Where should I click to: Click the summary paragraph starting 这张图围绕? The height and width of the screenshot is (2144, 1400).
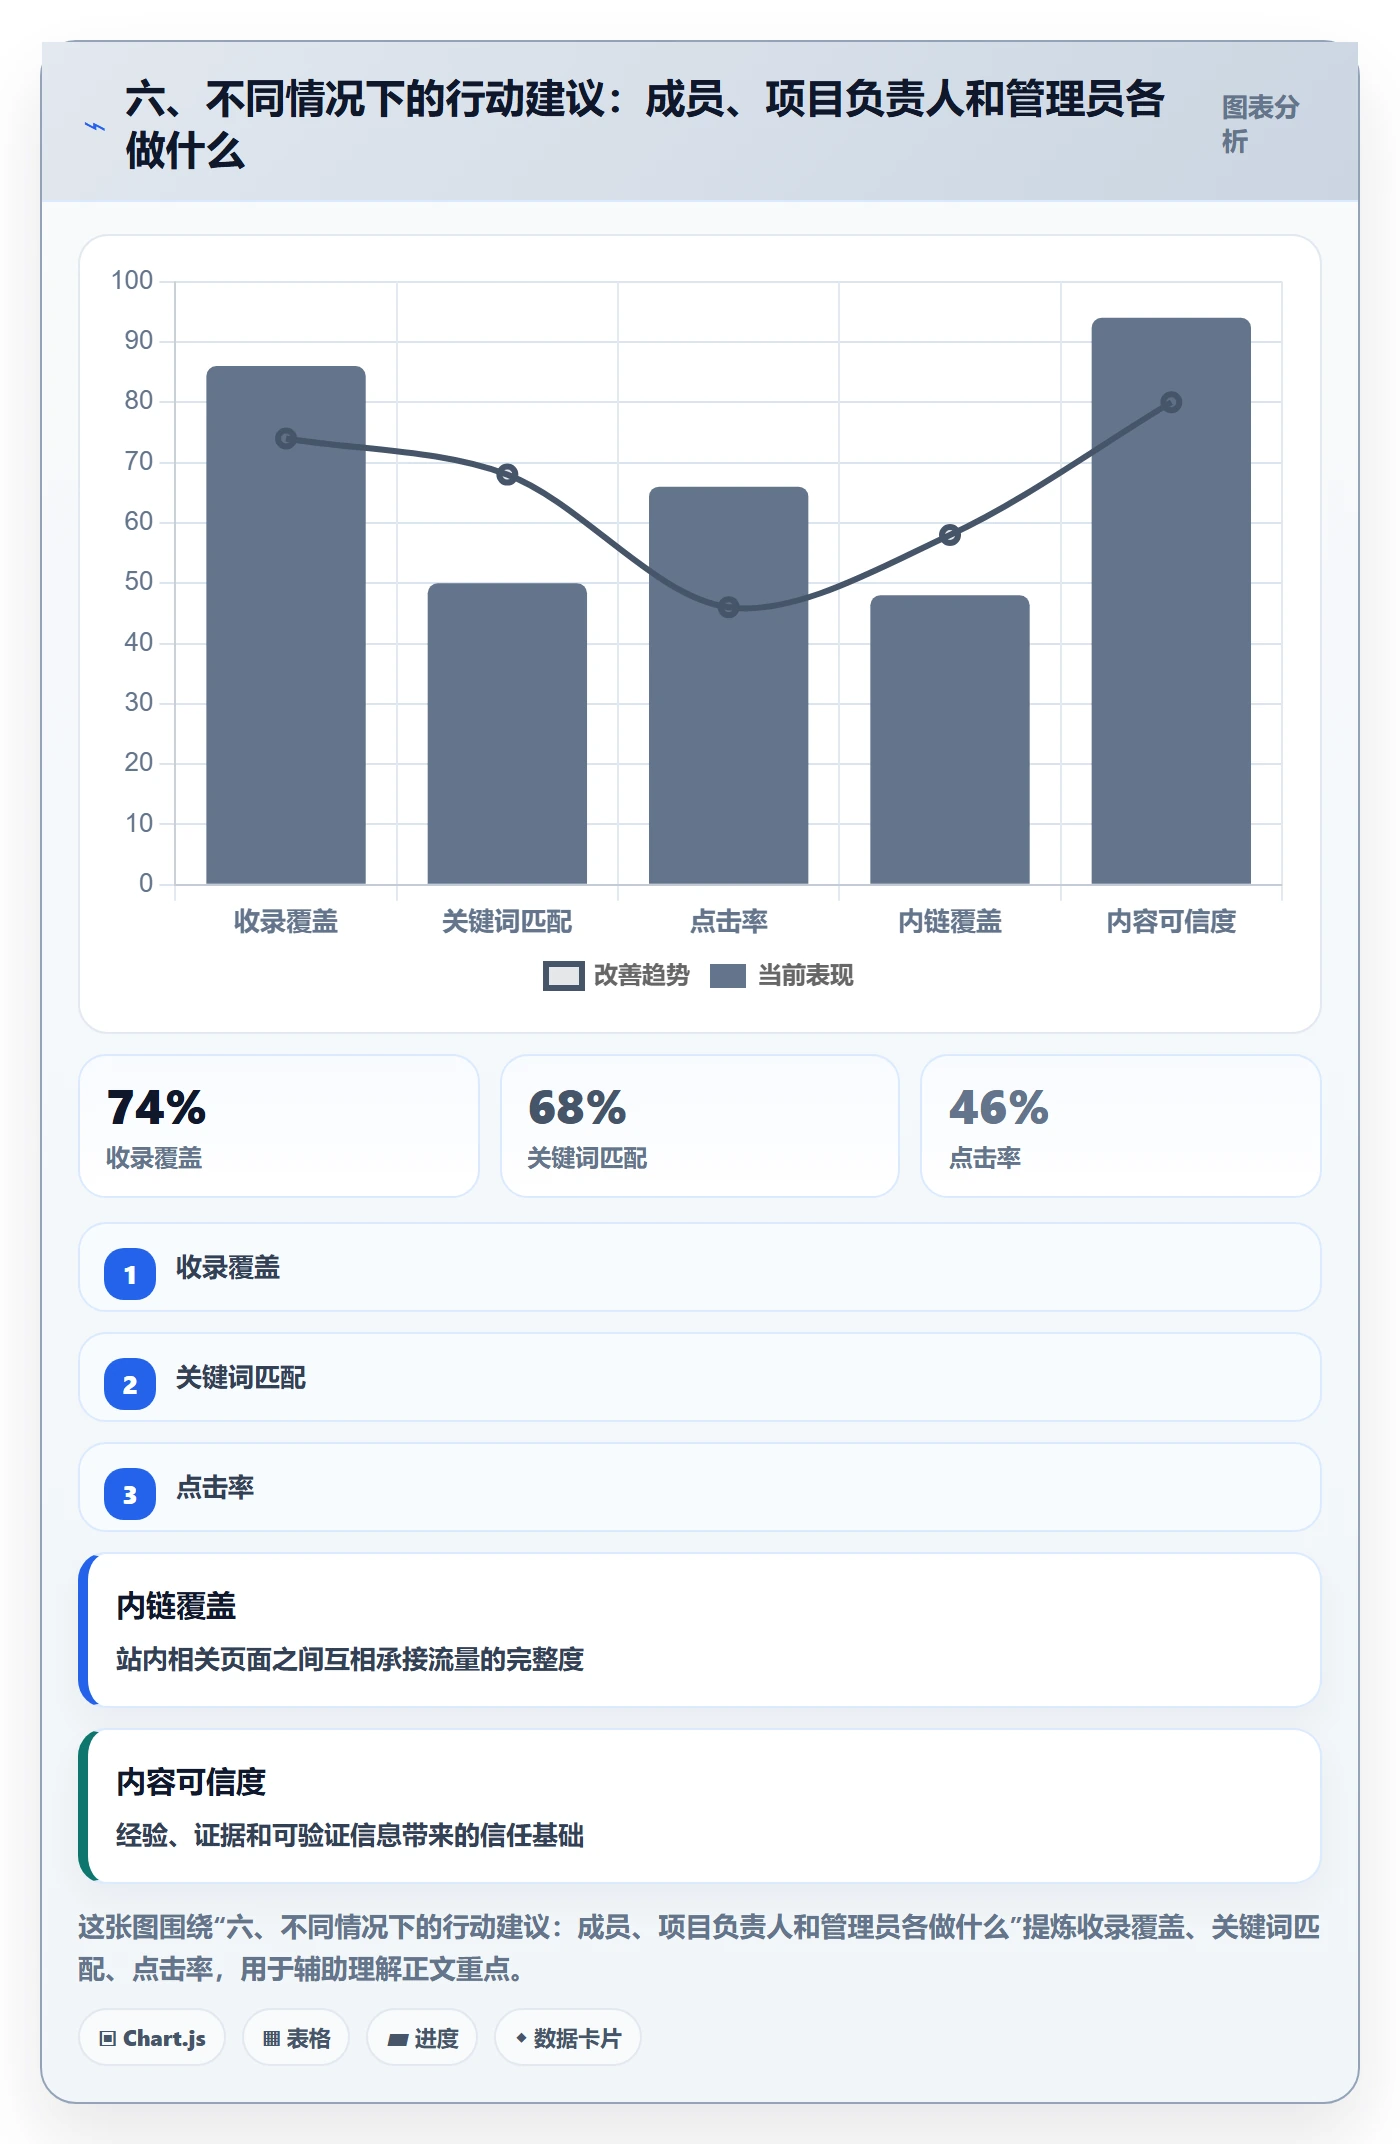(x=700, y=1947)
